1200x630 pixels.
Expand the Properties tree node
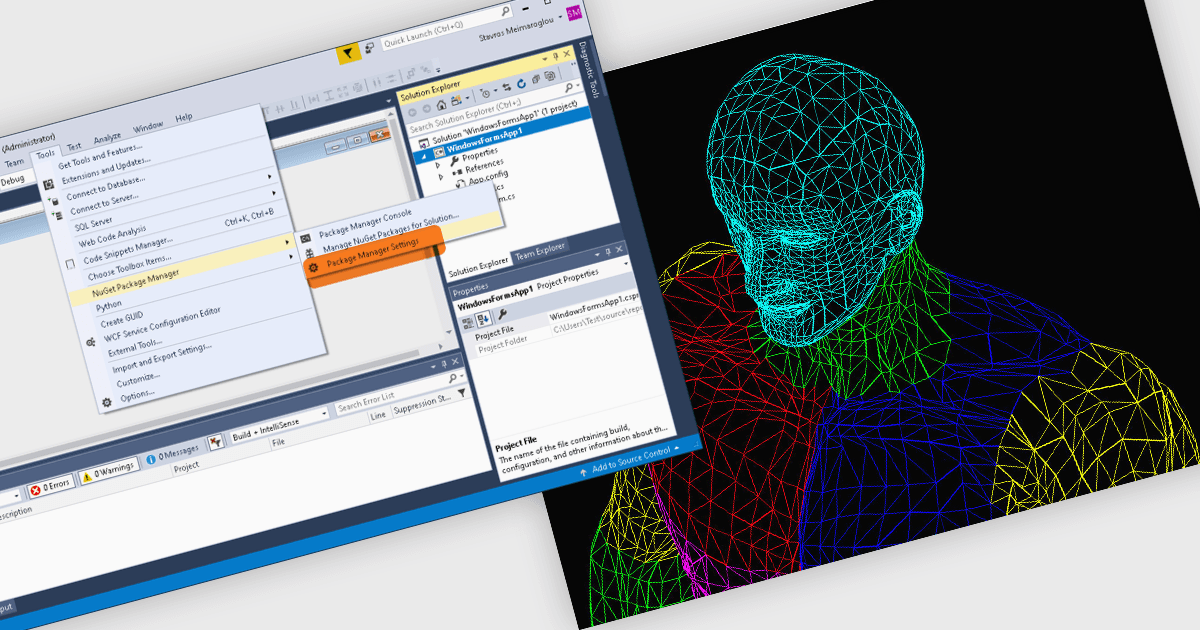[x=436, y=166]
